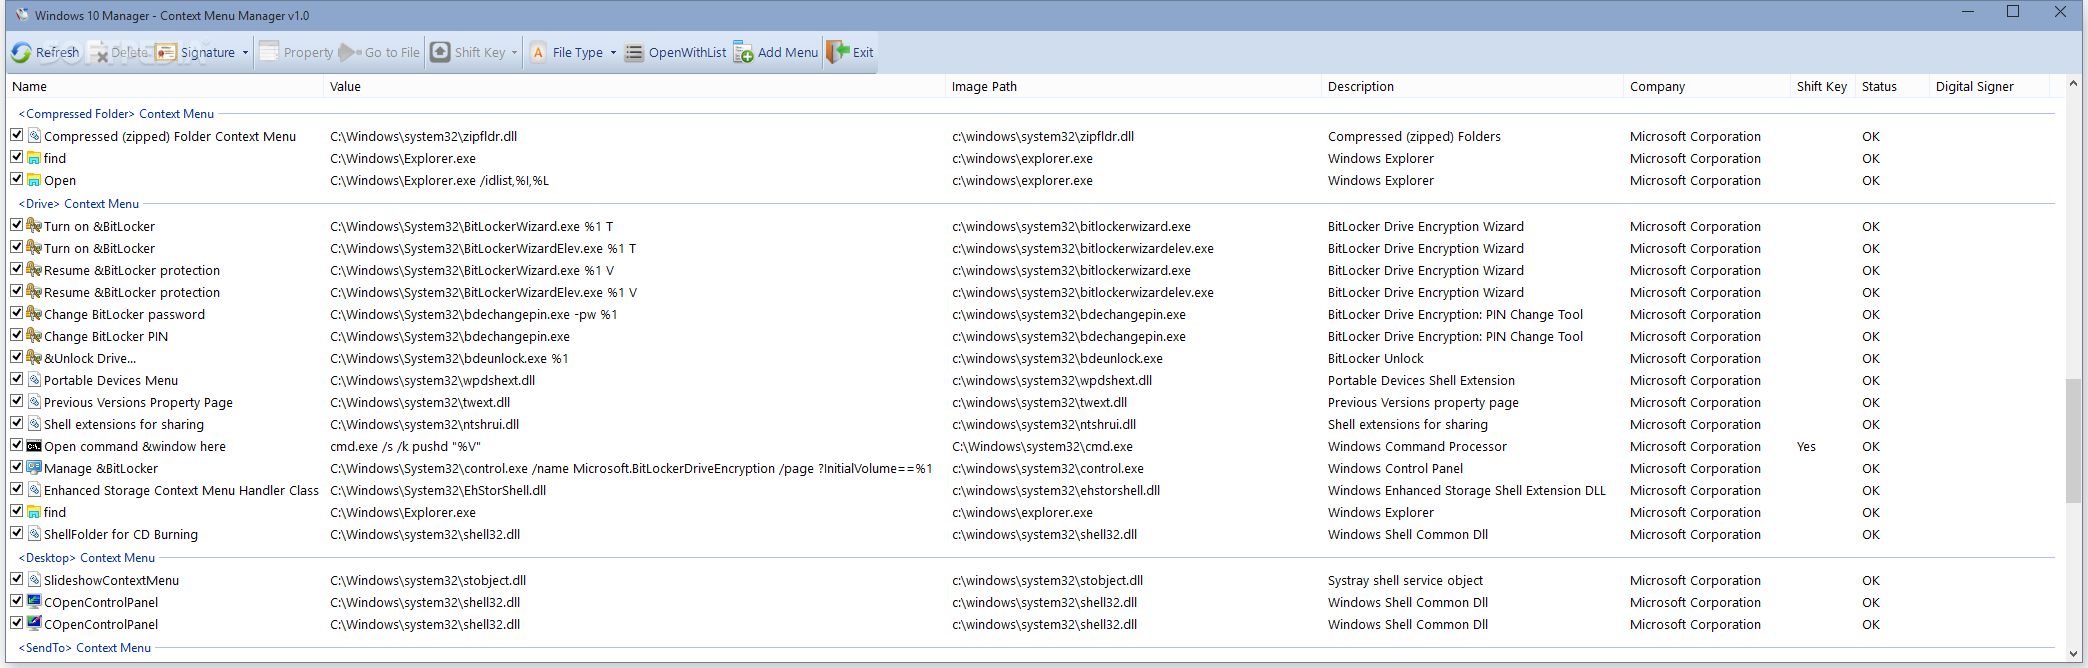Select the <Compressed Folder> Context Menu group header

click(116, 114)
